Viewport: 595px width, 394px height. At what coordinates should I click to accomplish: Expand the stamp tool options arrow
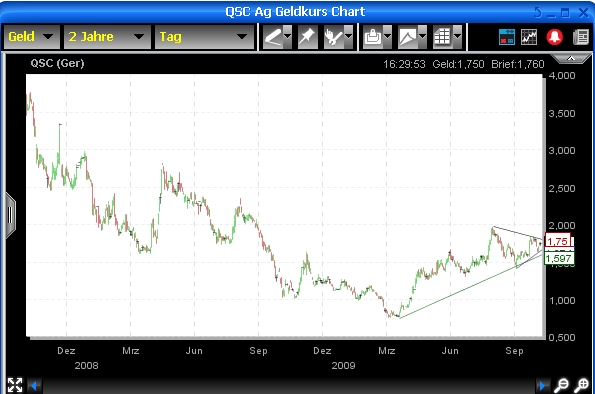click(387, 37)
